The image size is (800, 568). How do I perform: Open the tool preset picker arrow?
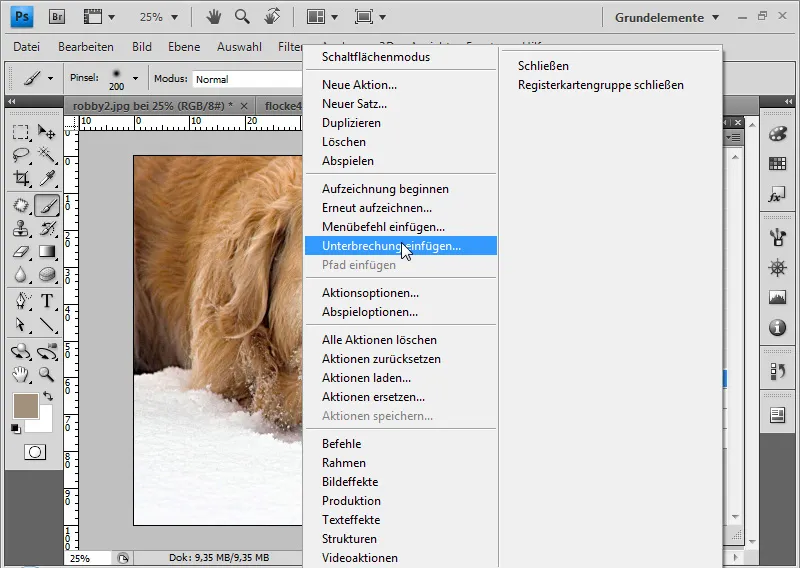click(x=50, y=79)
